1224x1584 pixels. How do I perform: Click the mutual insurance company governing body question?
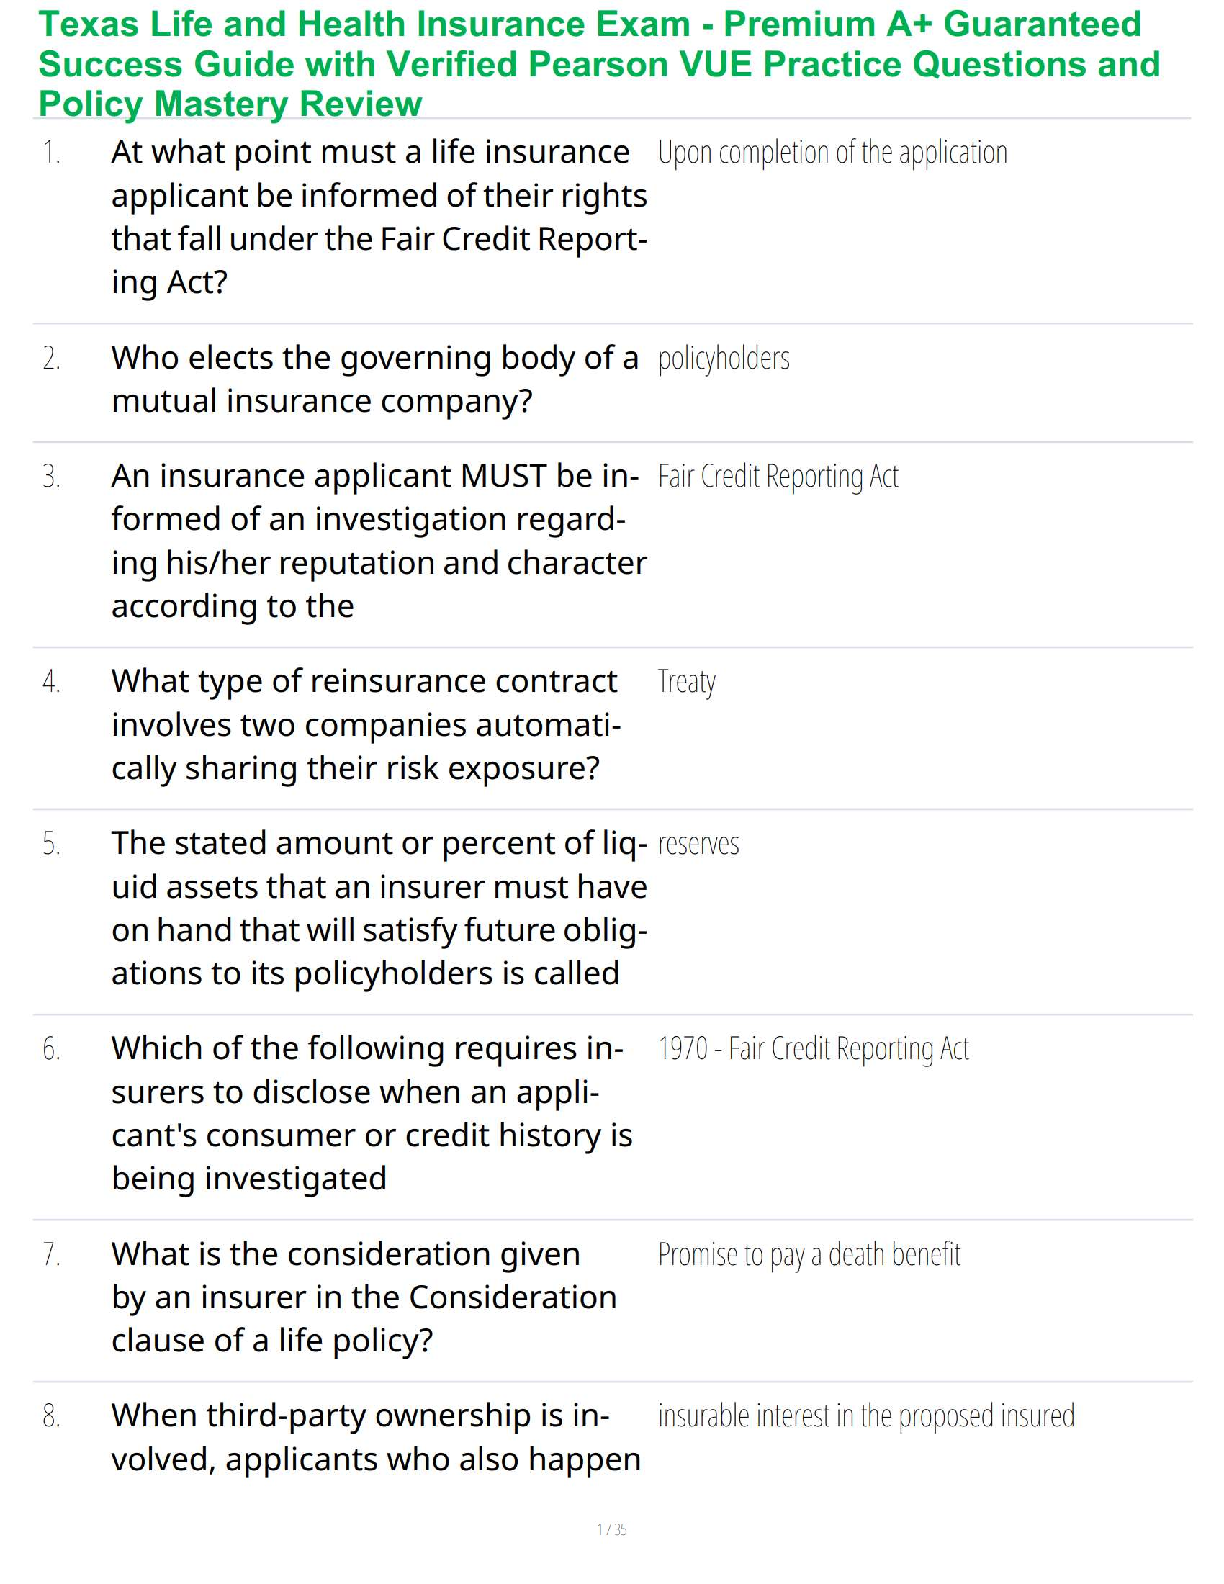(374, 379)
